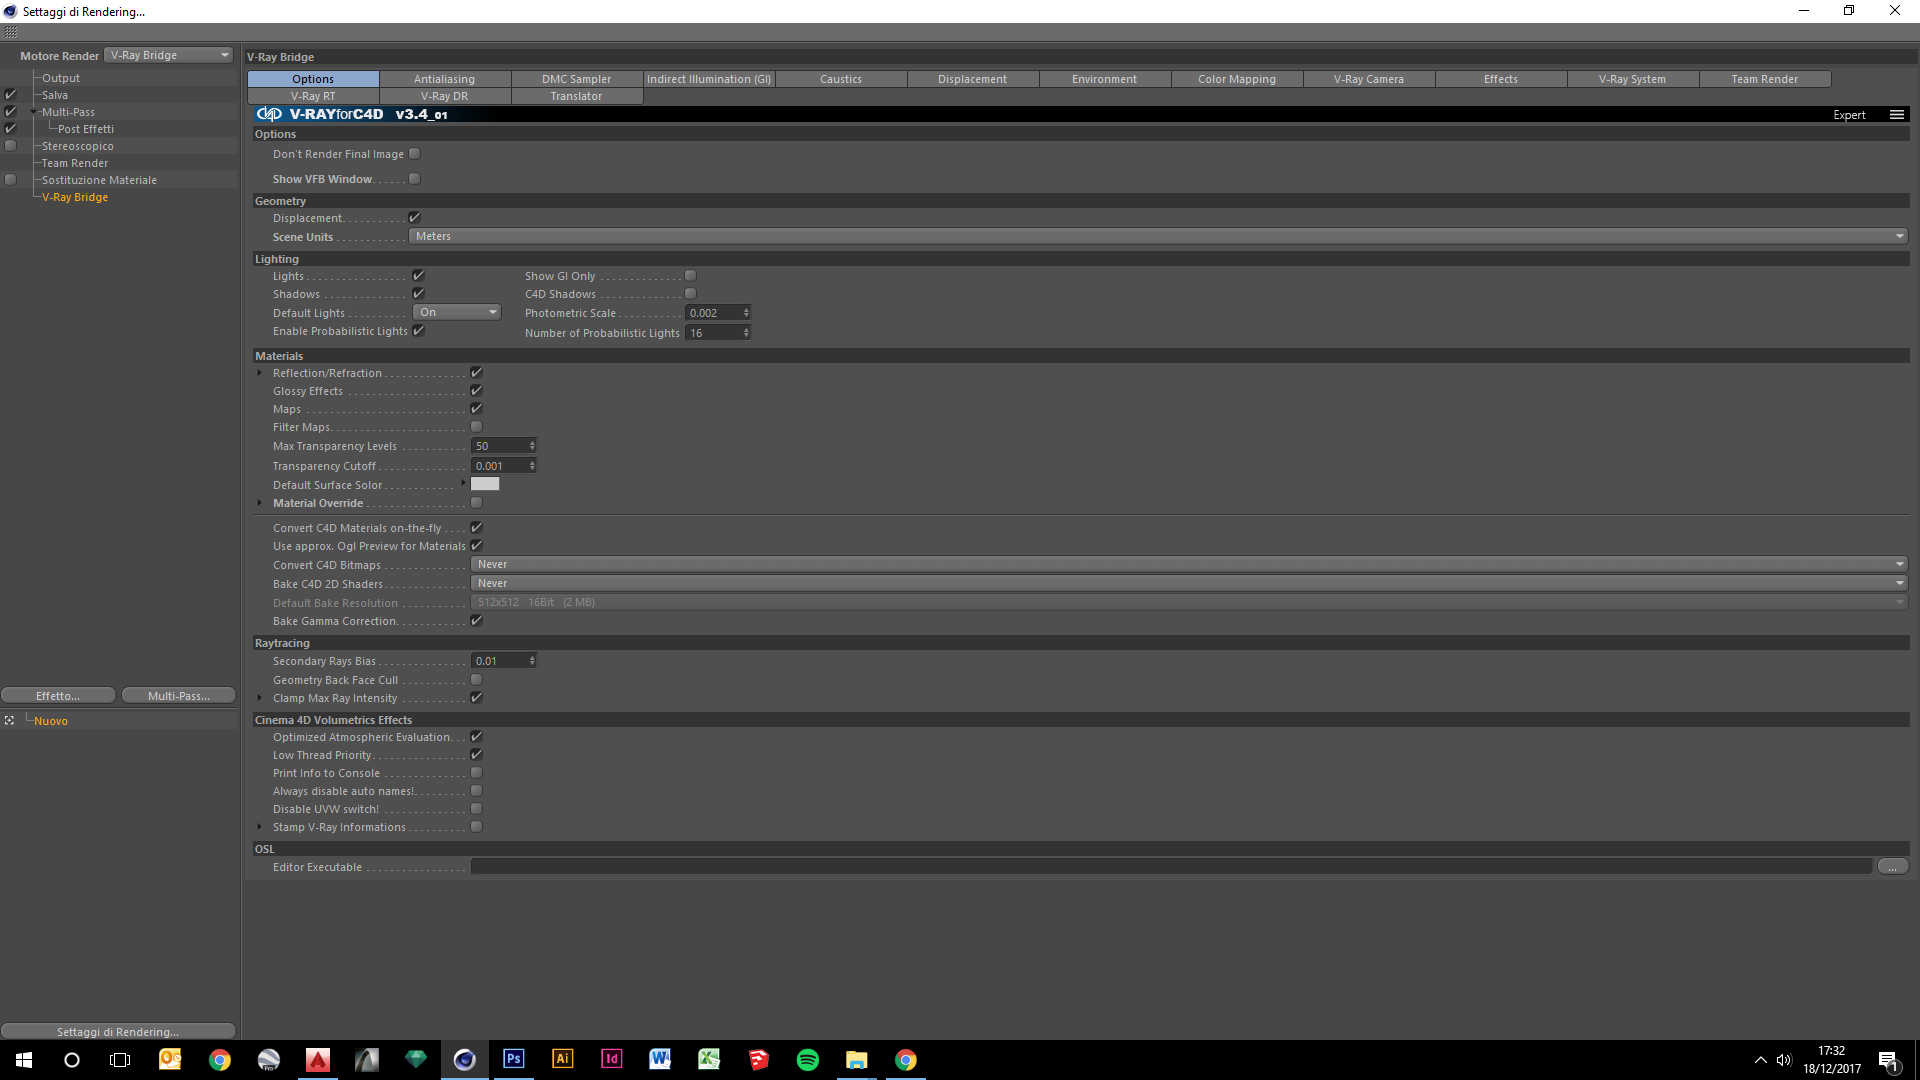Expand the Material Override options

260,503
